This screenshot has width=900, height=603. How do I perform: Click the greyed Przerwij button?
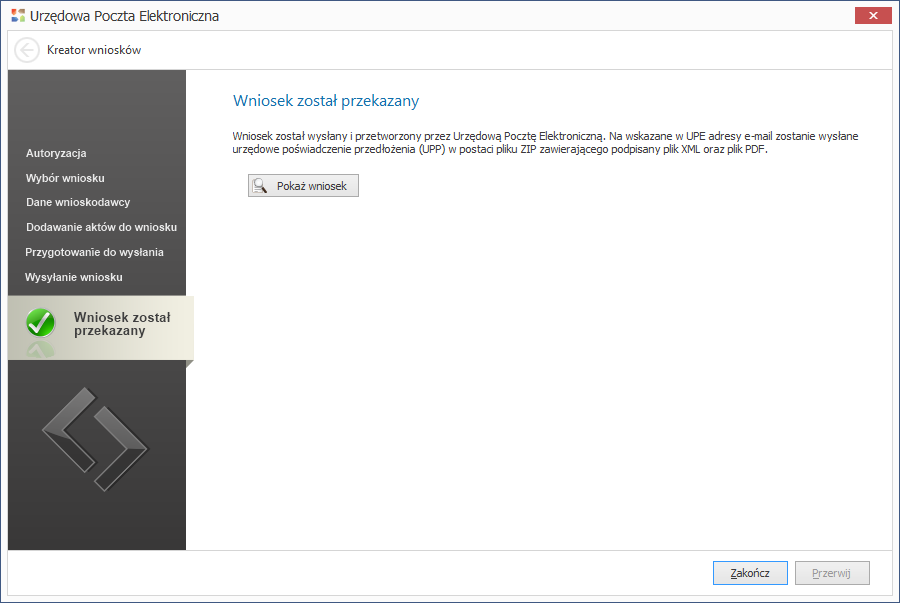point(832,573)
